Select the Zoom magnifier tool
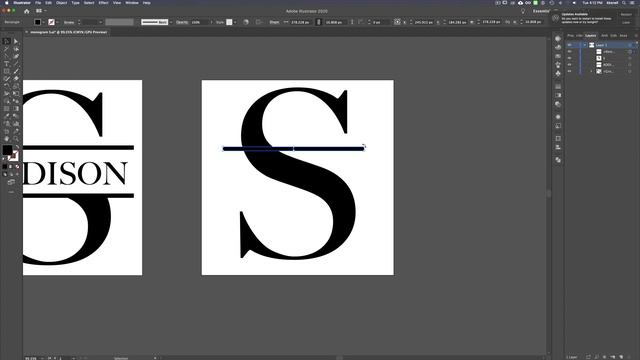Image resolution: width=640 pixels, height=360 pixels. tap(16, 139)
